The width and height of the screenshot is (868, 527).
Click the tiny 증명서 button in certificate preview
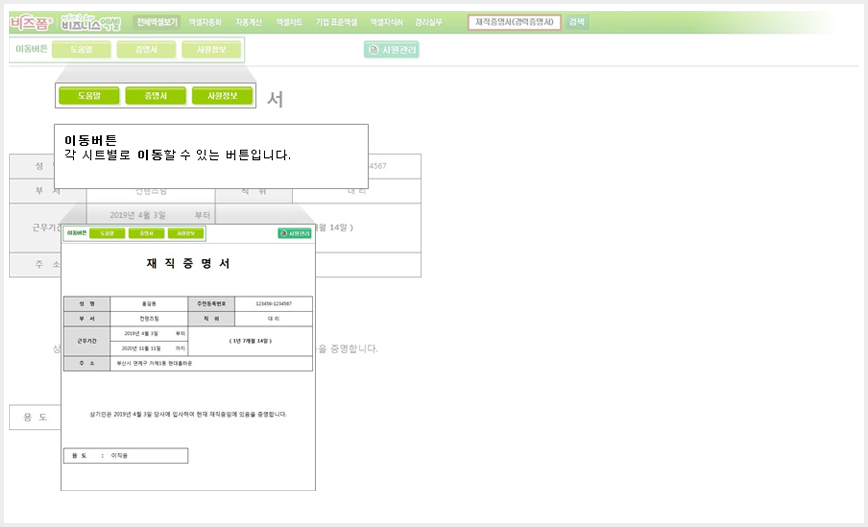[x=146, y=234]
